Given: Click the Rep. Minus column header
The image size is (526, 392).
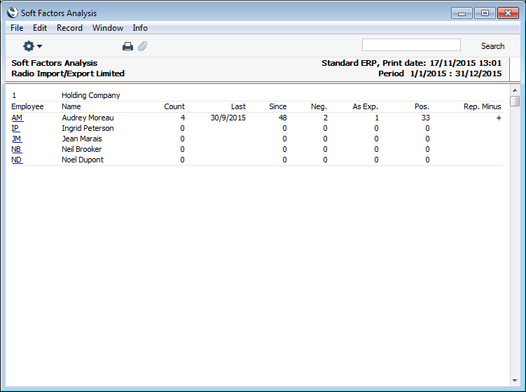Looking at the screenshot, I should [482, 107].
